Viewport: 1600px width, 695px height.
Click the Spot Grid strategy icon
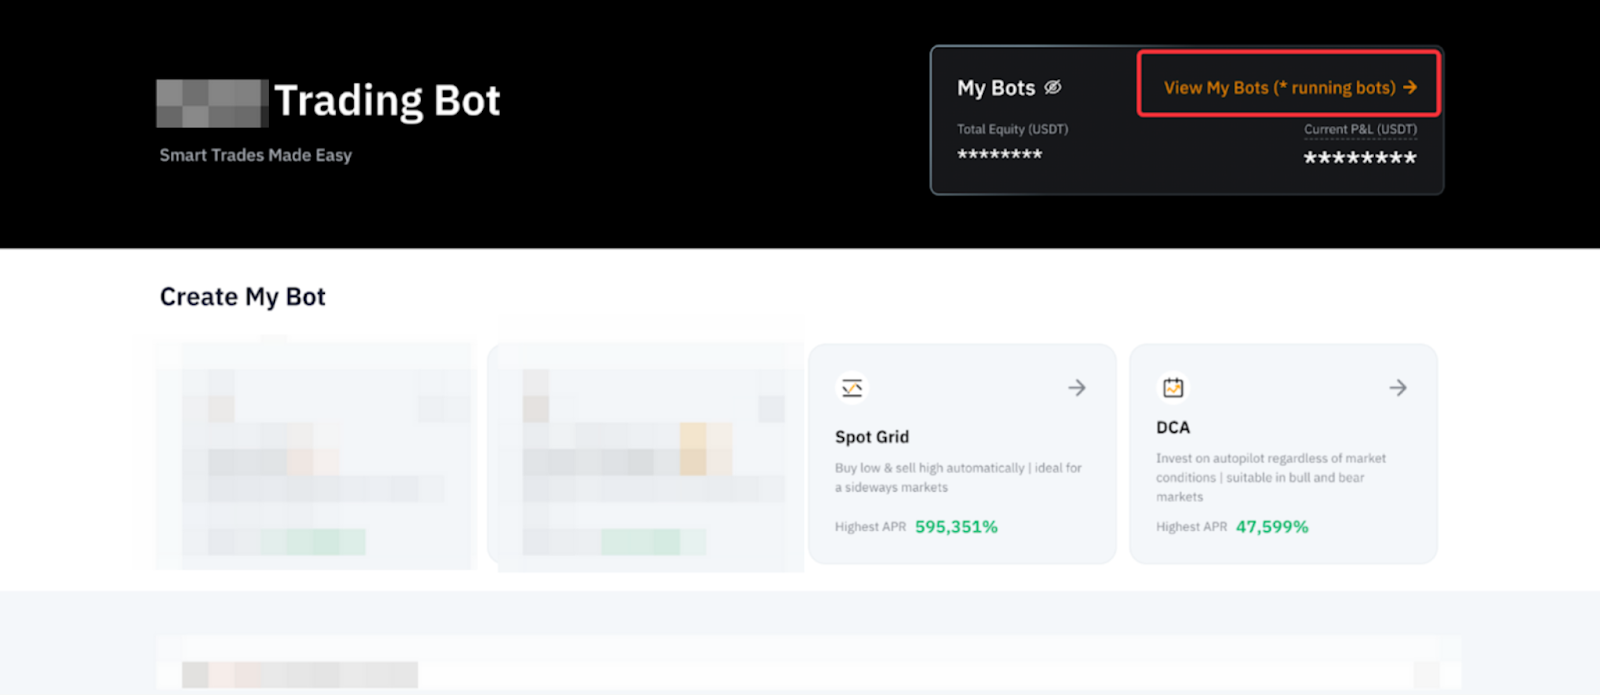pyautogui.click(x=852, y=388)
